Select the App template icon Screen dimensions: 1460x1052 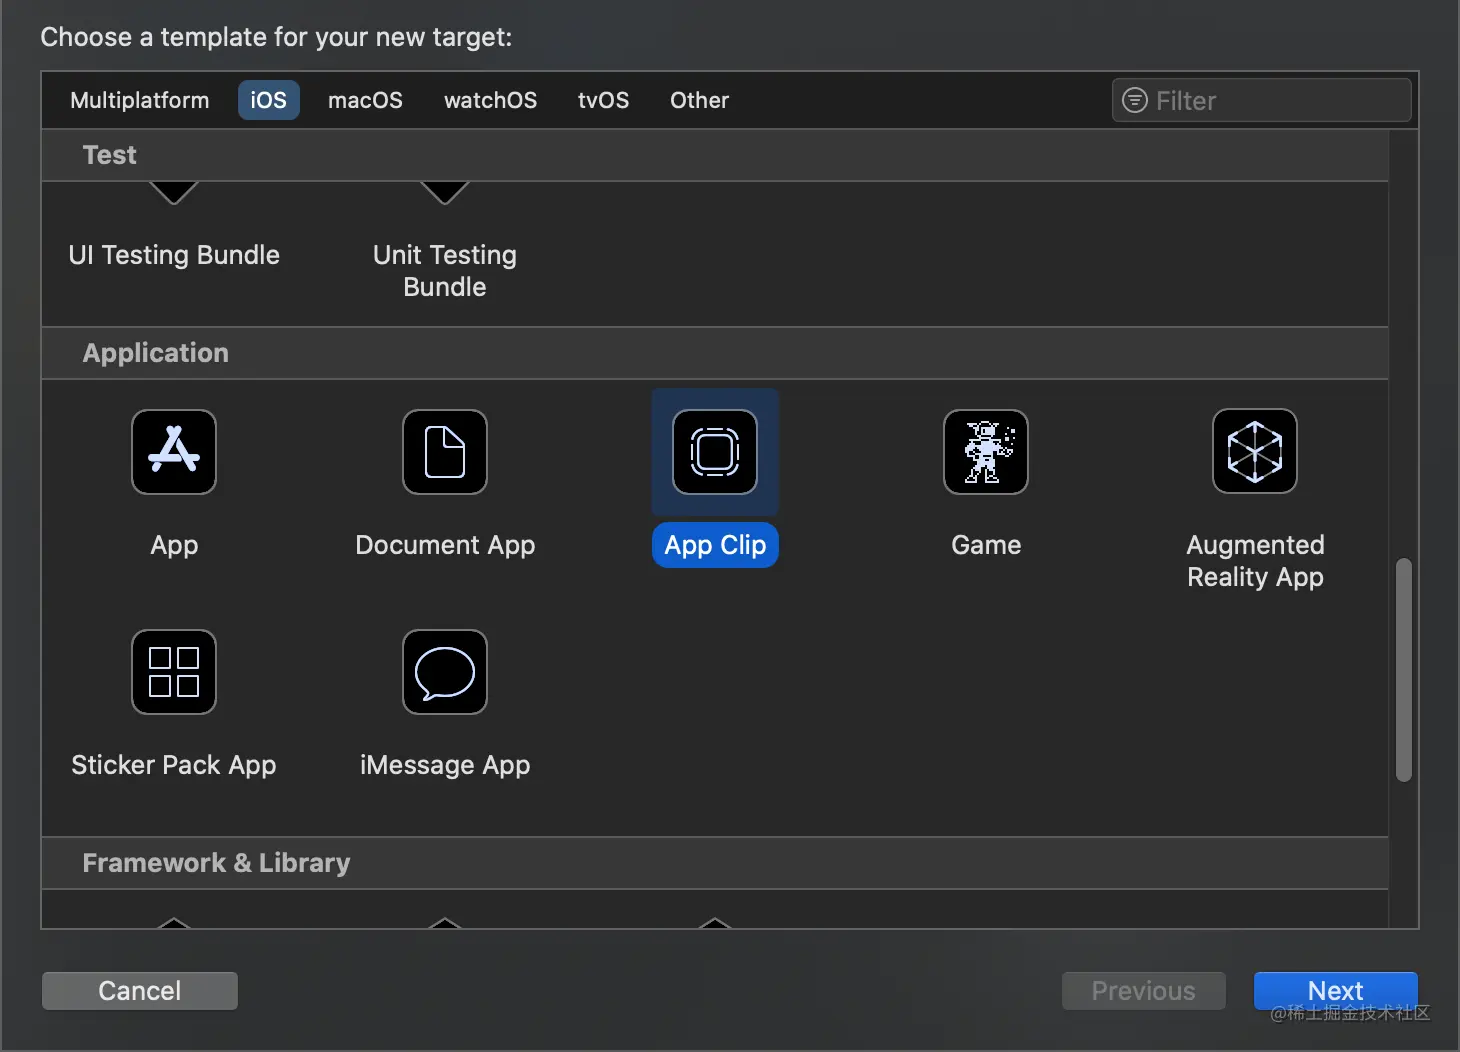pos(174,452)
